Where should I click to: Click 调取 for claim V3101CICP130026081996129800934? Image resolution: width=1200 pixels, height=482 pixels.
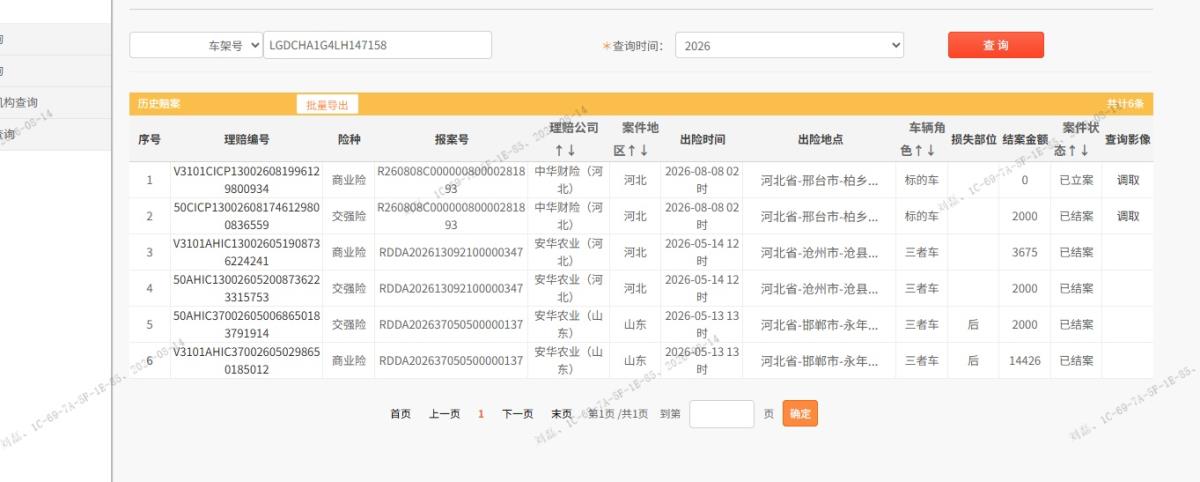click(1128, 180)
